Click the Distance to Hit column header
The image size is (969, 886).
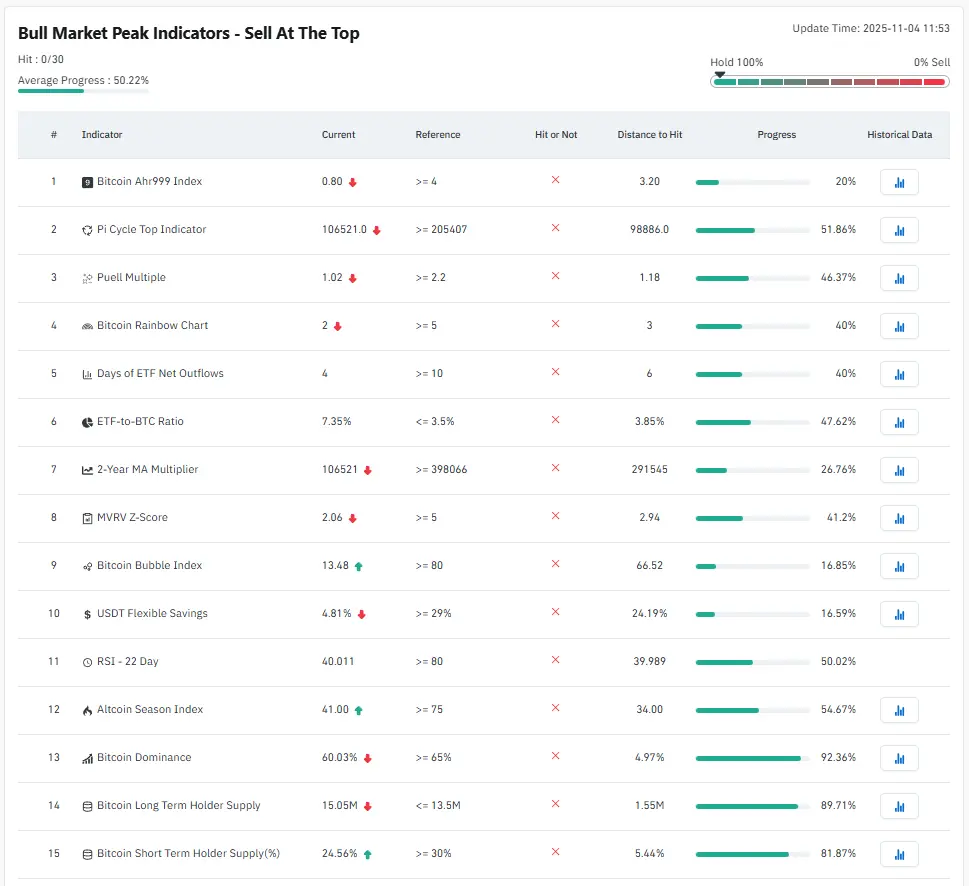pyautogui.click(x=649, y=135)
